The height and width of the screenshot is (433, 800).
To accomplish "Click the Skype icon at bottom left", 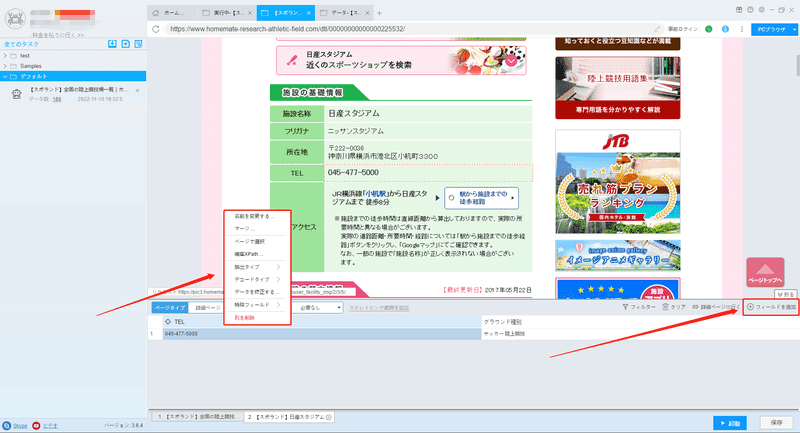I will [x=7, y=425].
